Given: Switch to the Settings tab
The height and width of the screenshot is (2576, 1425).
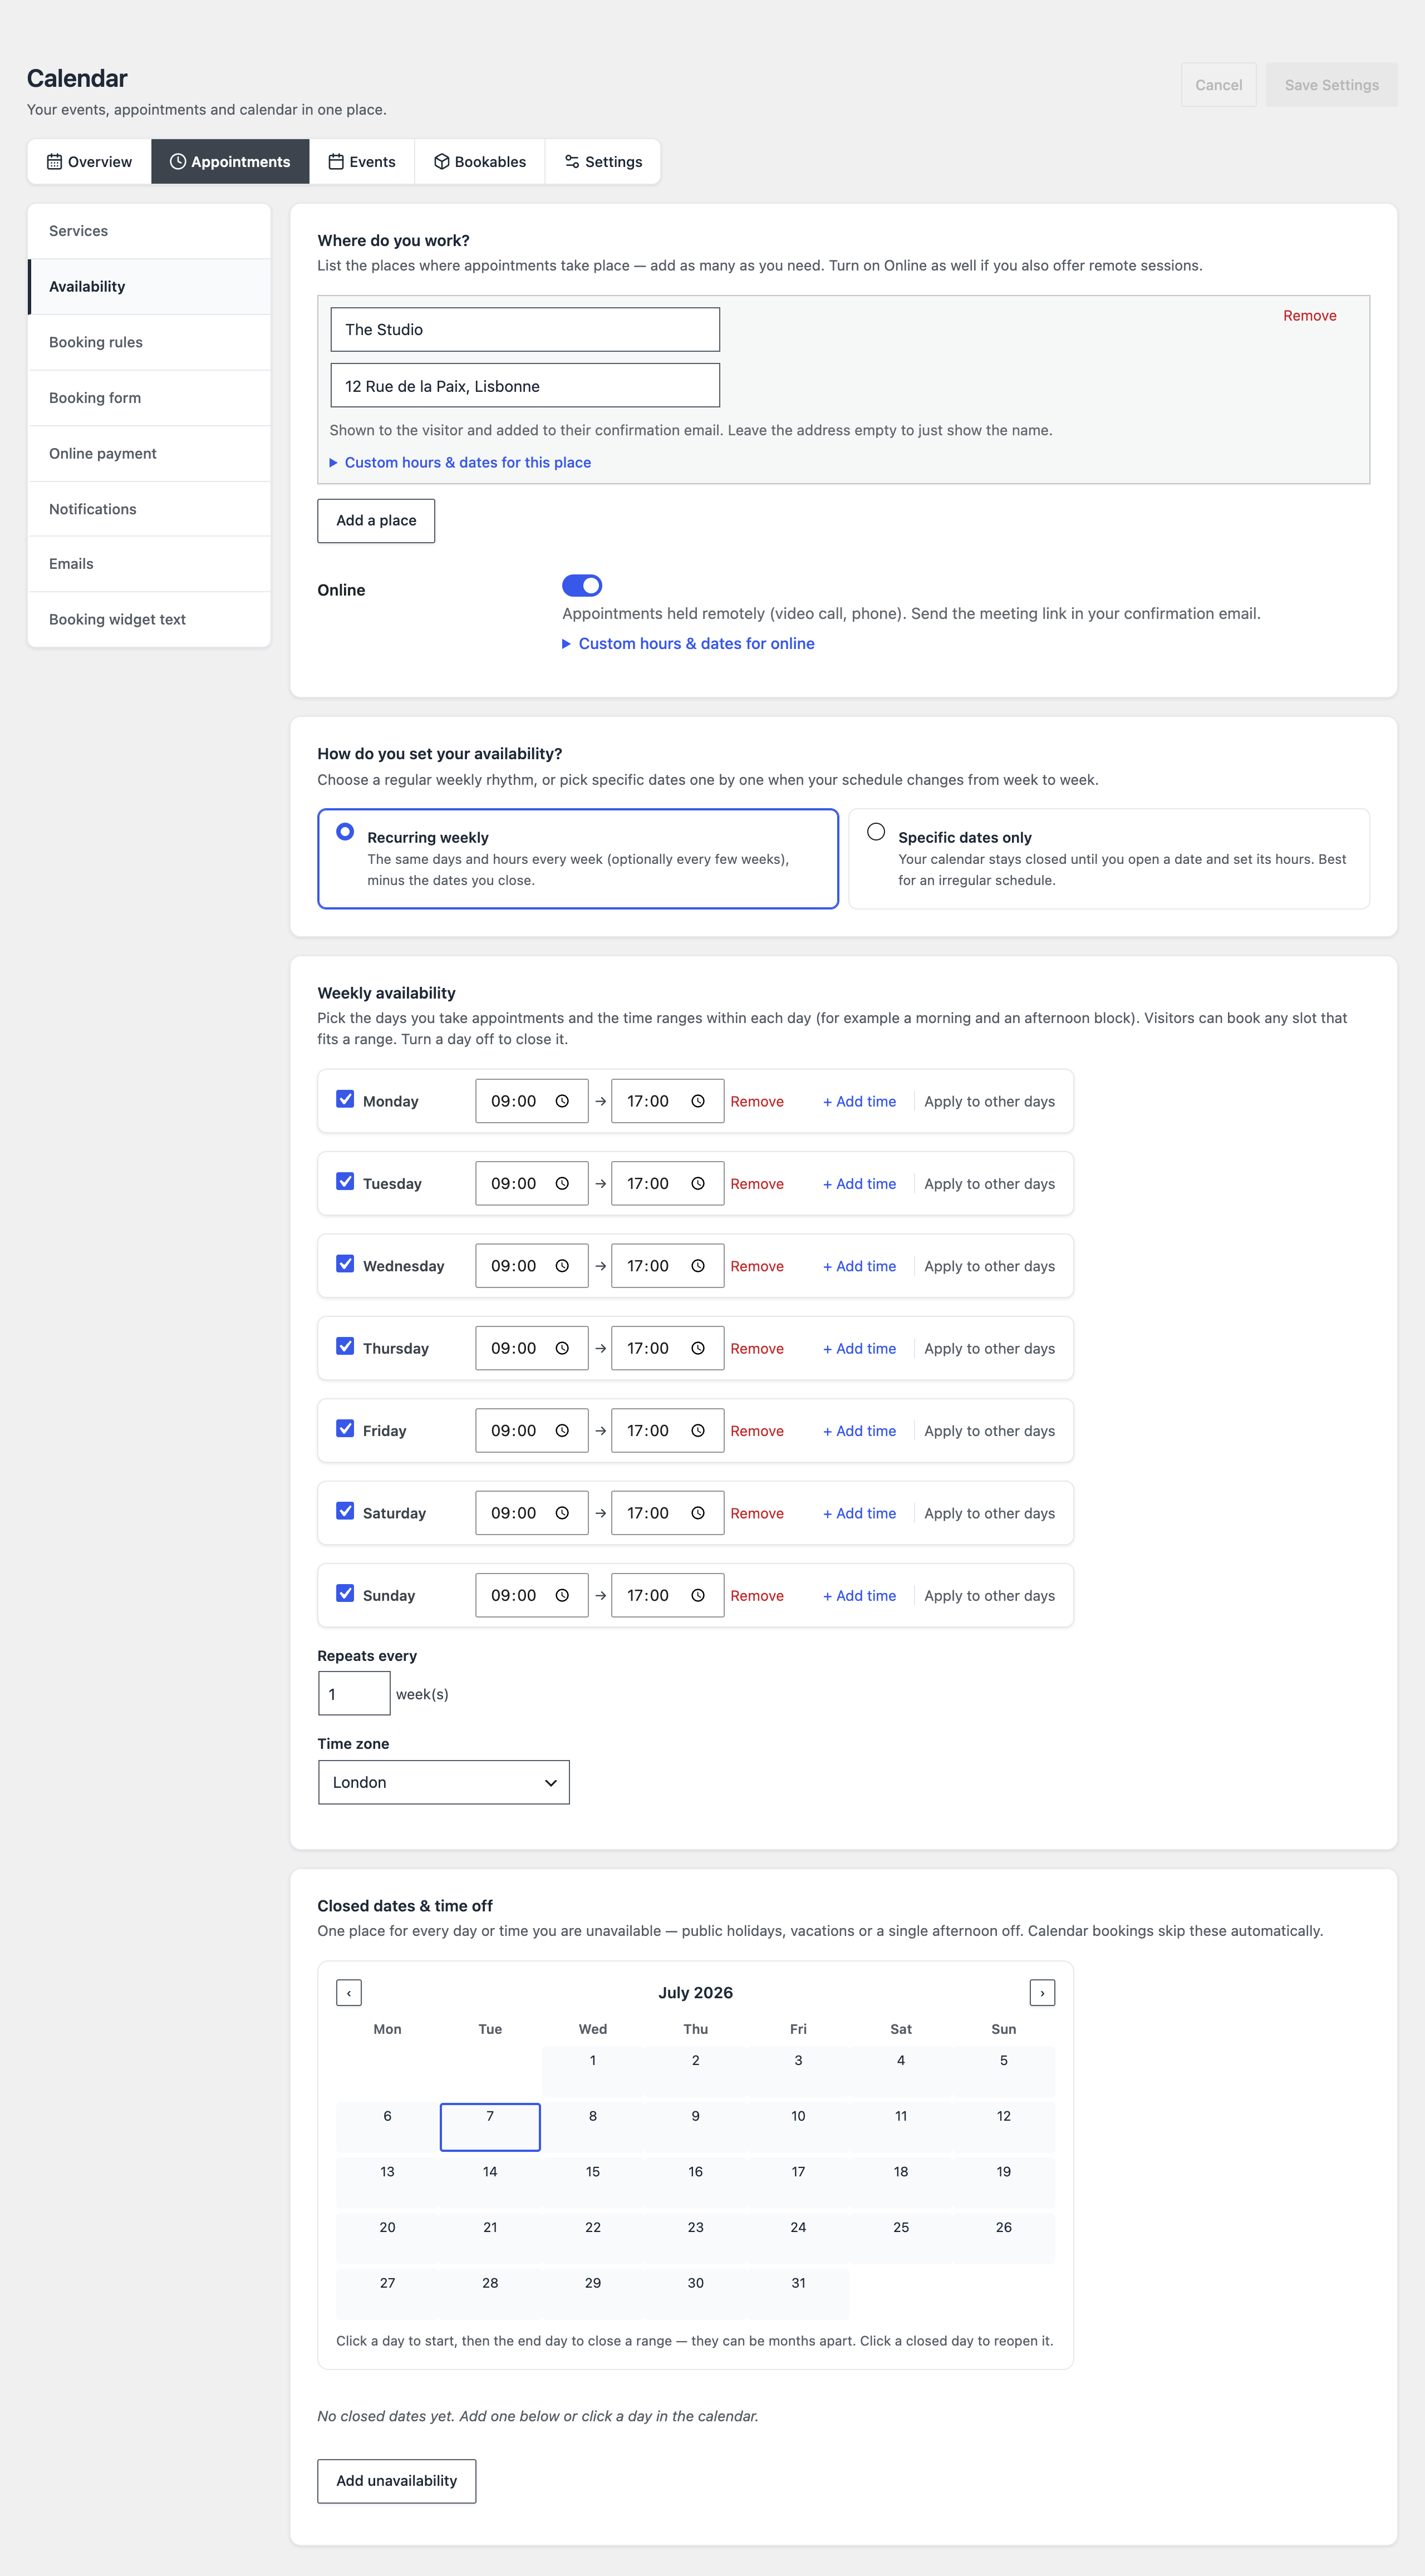Looking at the screenshot, I should coord(603,162).
